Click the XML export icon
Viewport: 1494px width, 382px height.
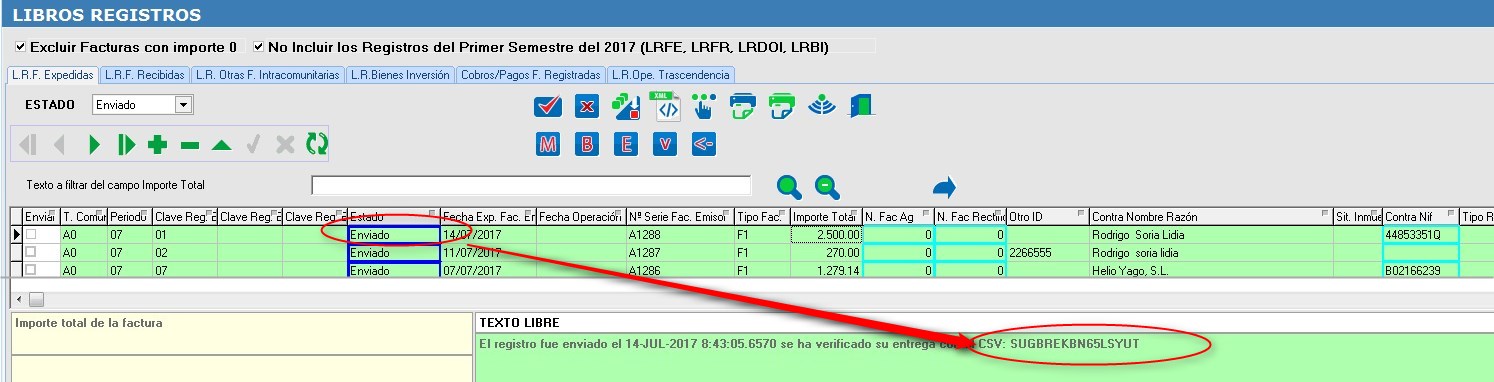coord(666,106)
